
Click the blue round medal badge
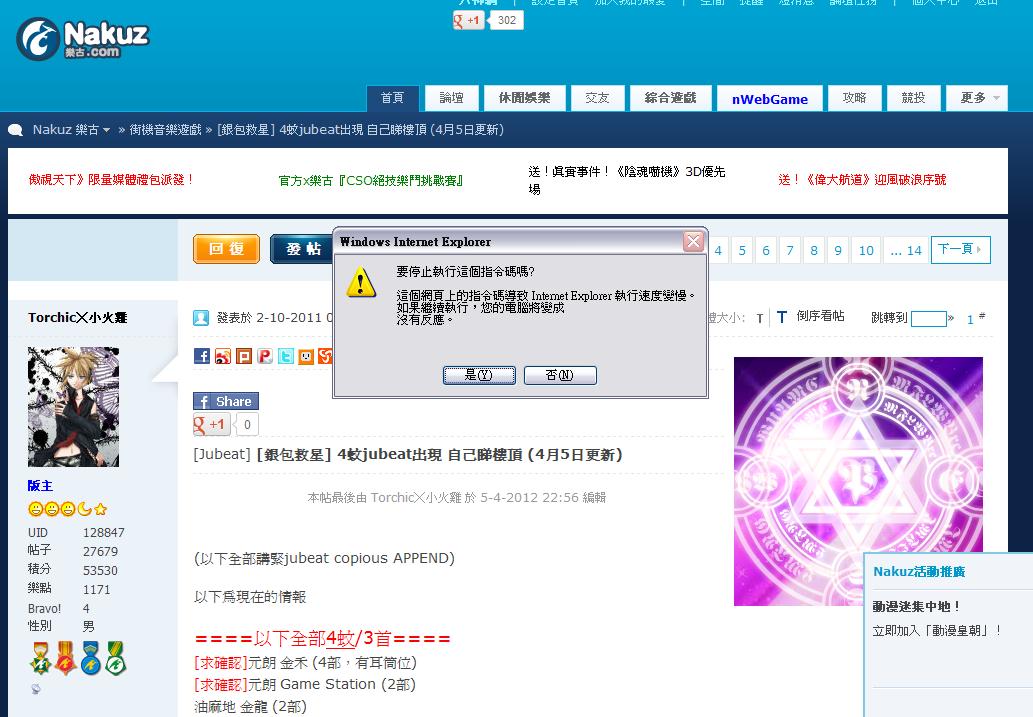pyautogui.click(x=91, y=658)
